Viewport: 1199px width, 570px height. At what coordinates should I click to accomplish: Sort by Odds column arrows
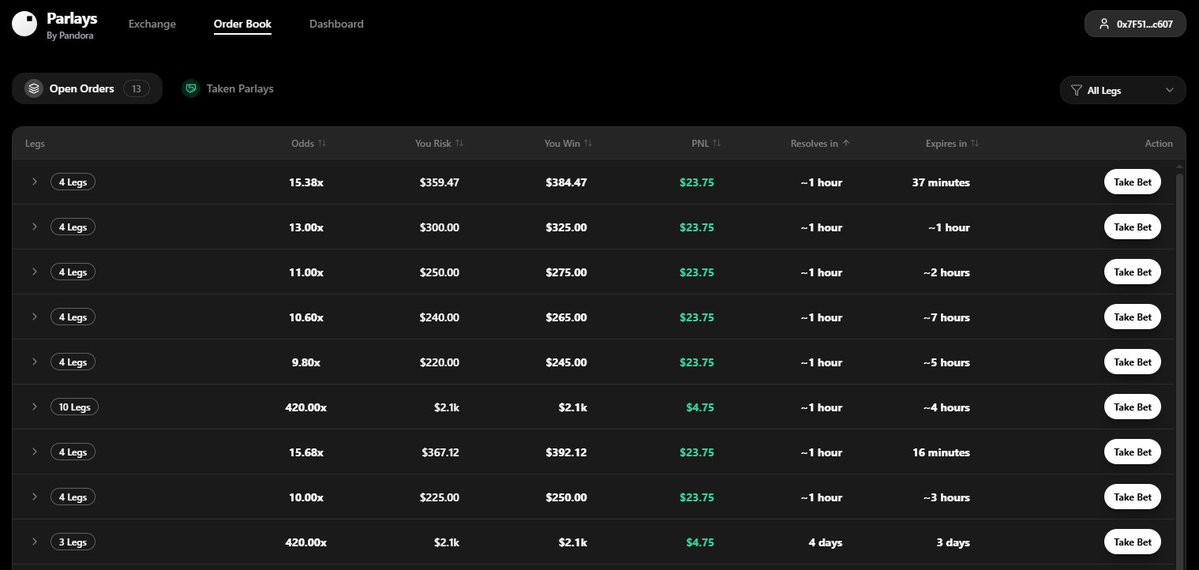tap(322, 143)
